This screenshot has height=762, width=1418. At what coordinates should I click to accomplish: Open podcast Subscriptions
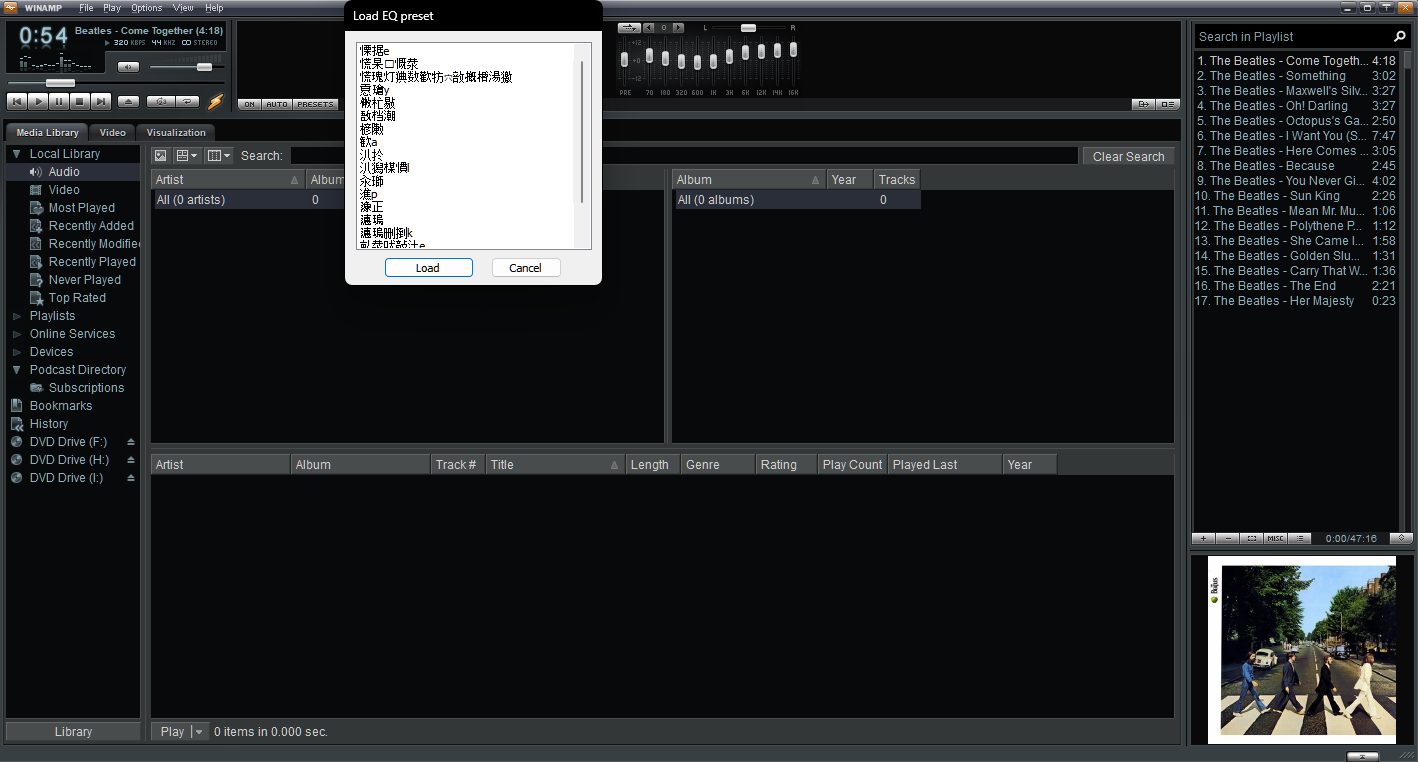[86, 388]
